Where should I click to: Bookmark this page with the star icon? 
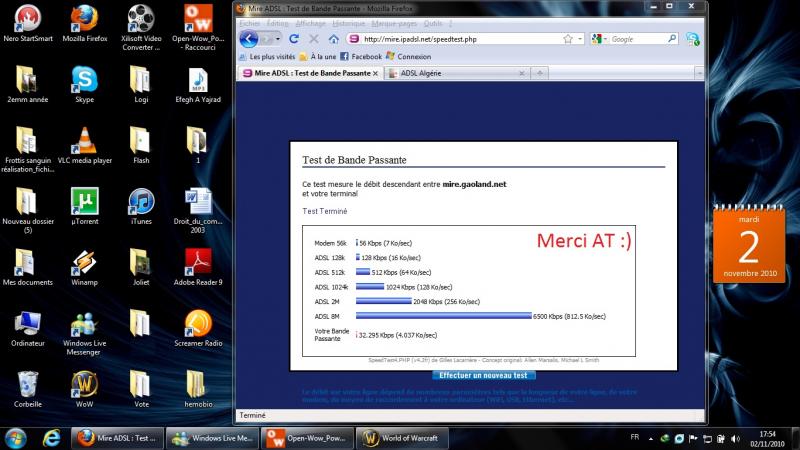pos(568,39)
